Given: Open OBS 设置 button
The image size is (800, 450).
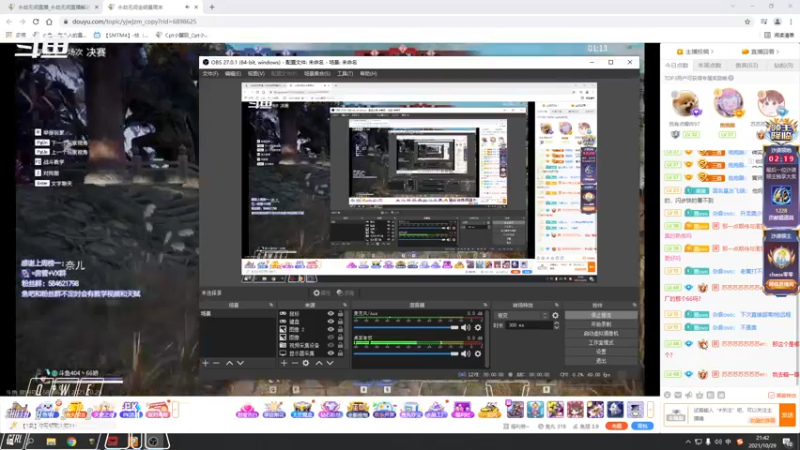Looking at the screenshot, I should pyautogui.click(x=601, y=352).
